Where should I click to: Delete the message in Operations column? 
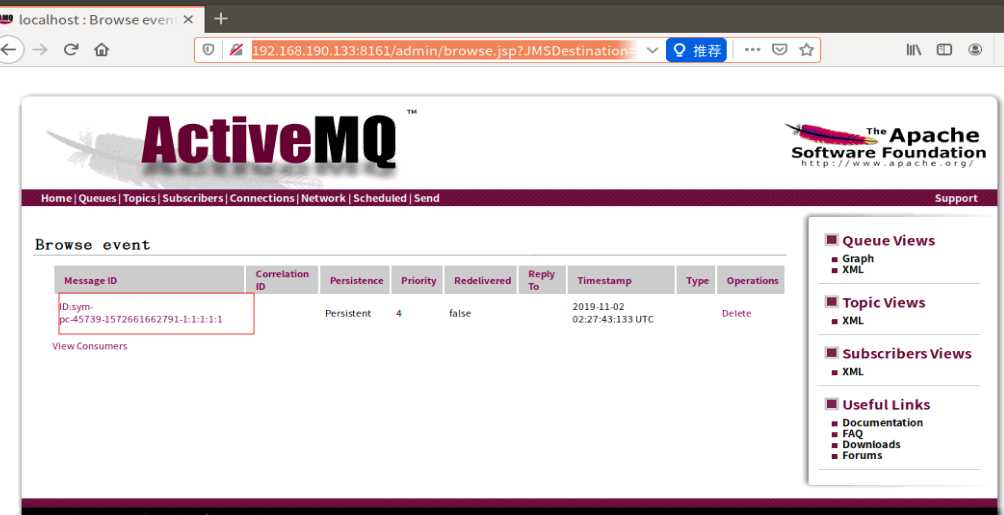[736, 313]
